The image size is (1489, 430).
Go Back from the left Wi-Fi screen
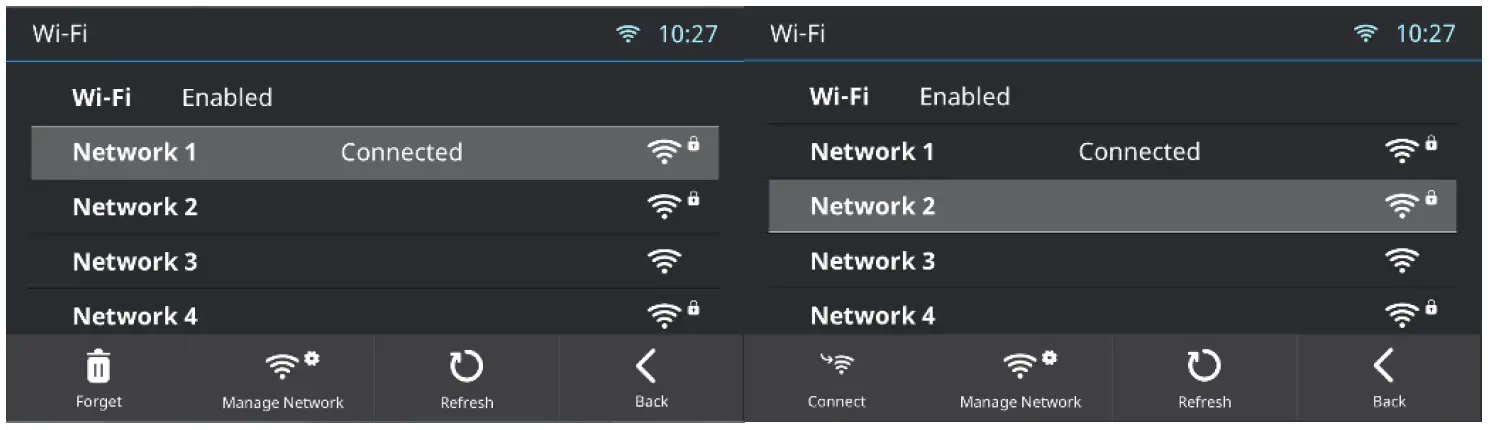651,379
